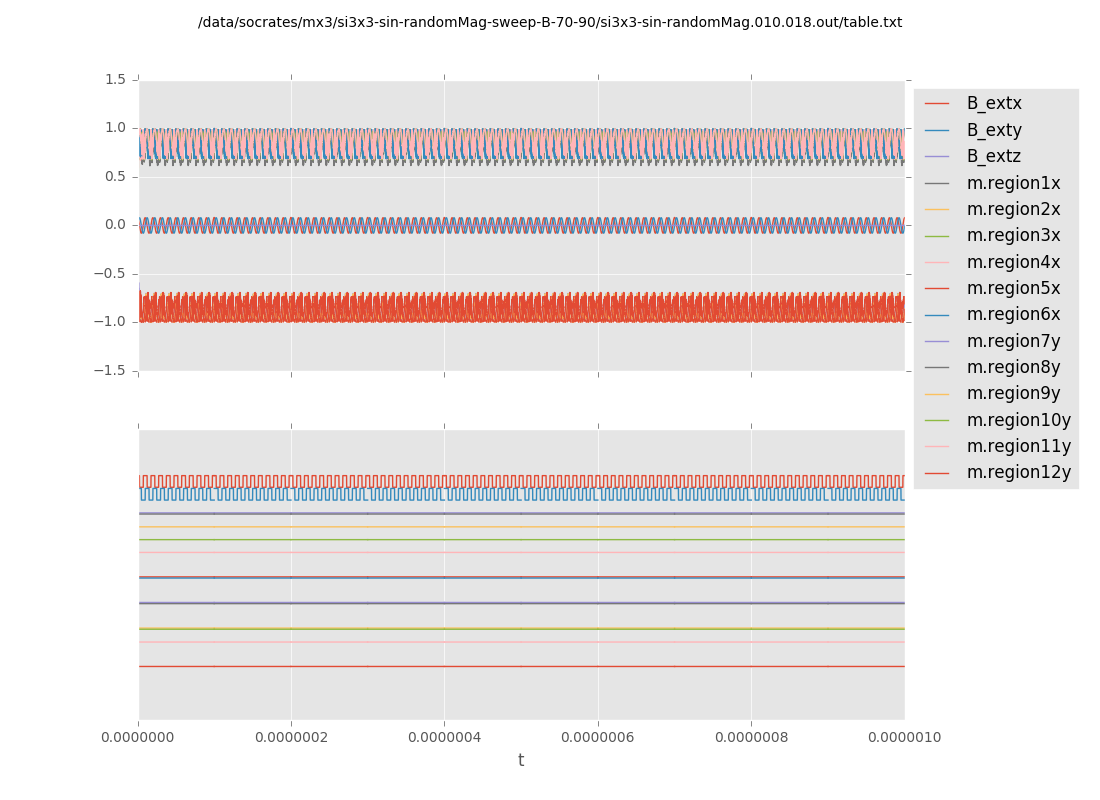Click the 0.0000004 x-axis tick label
1100x800 pixels.
pyautogui.click(x=444, y=738)
